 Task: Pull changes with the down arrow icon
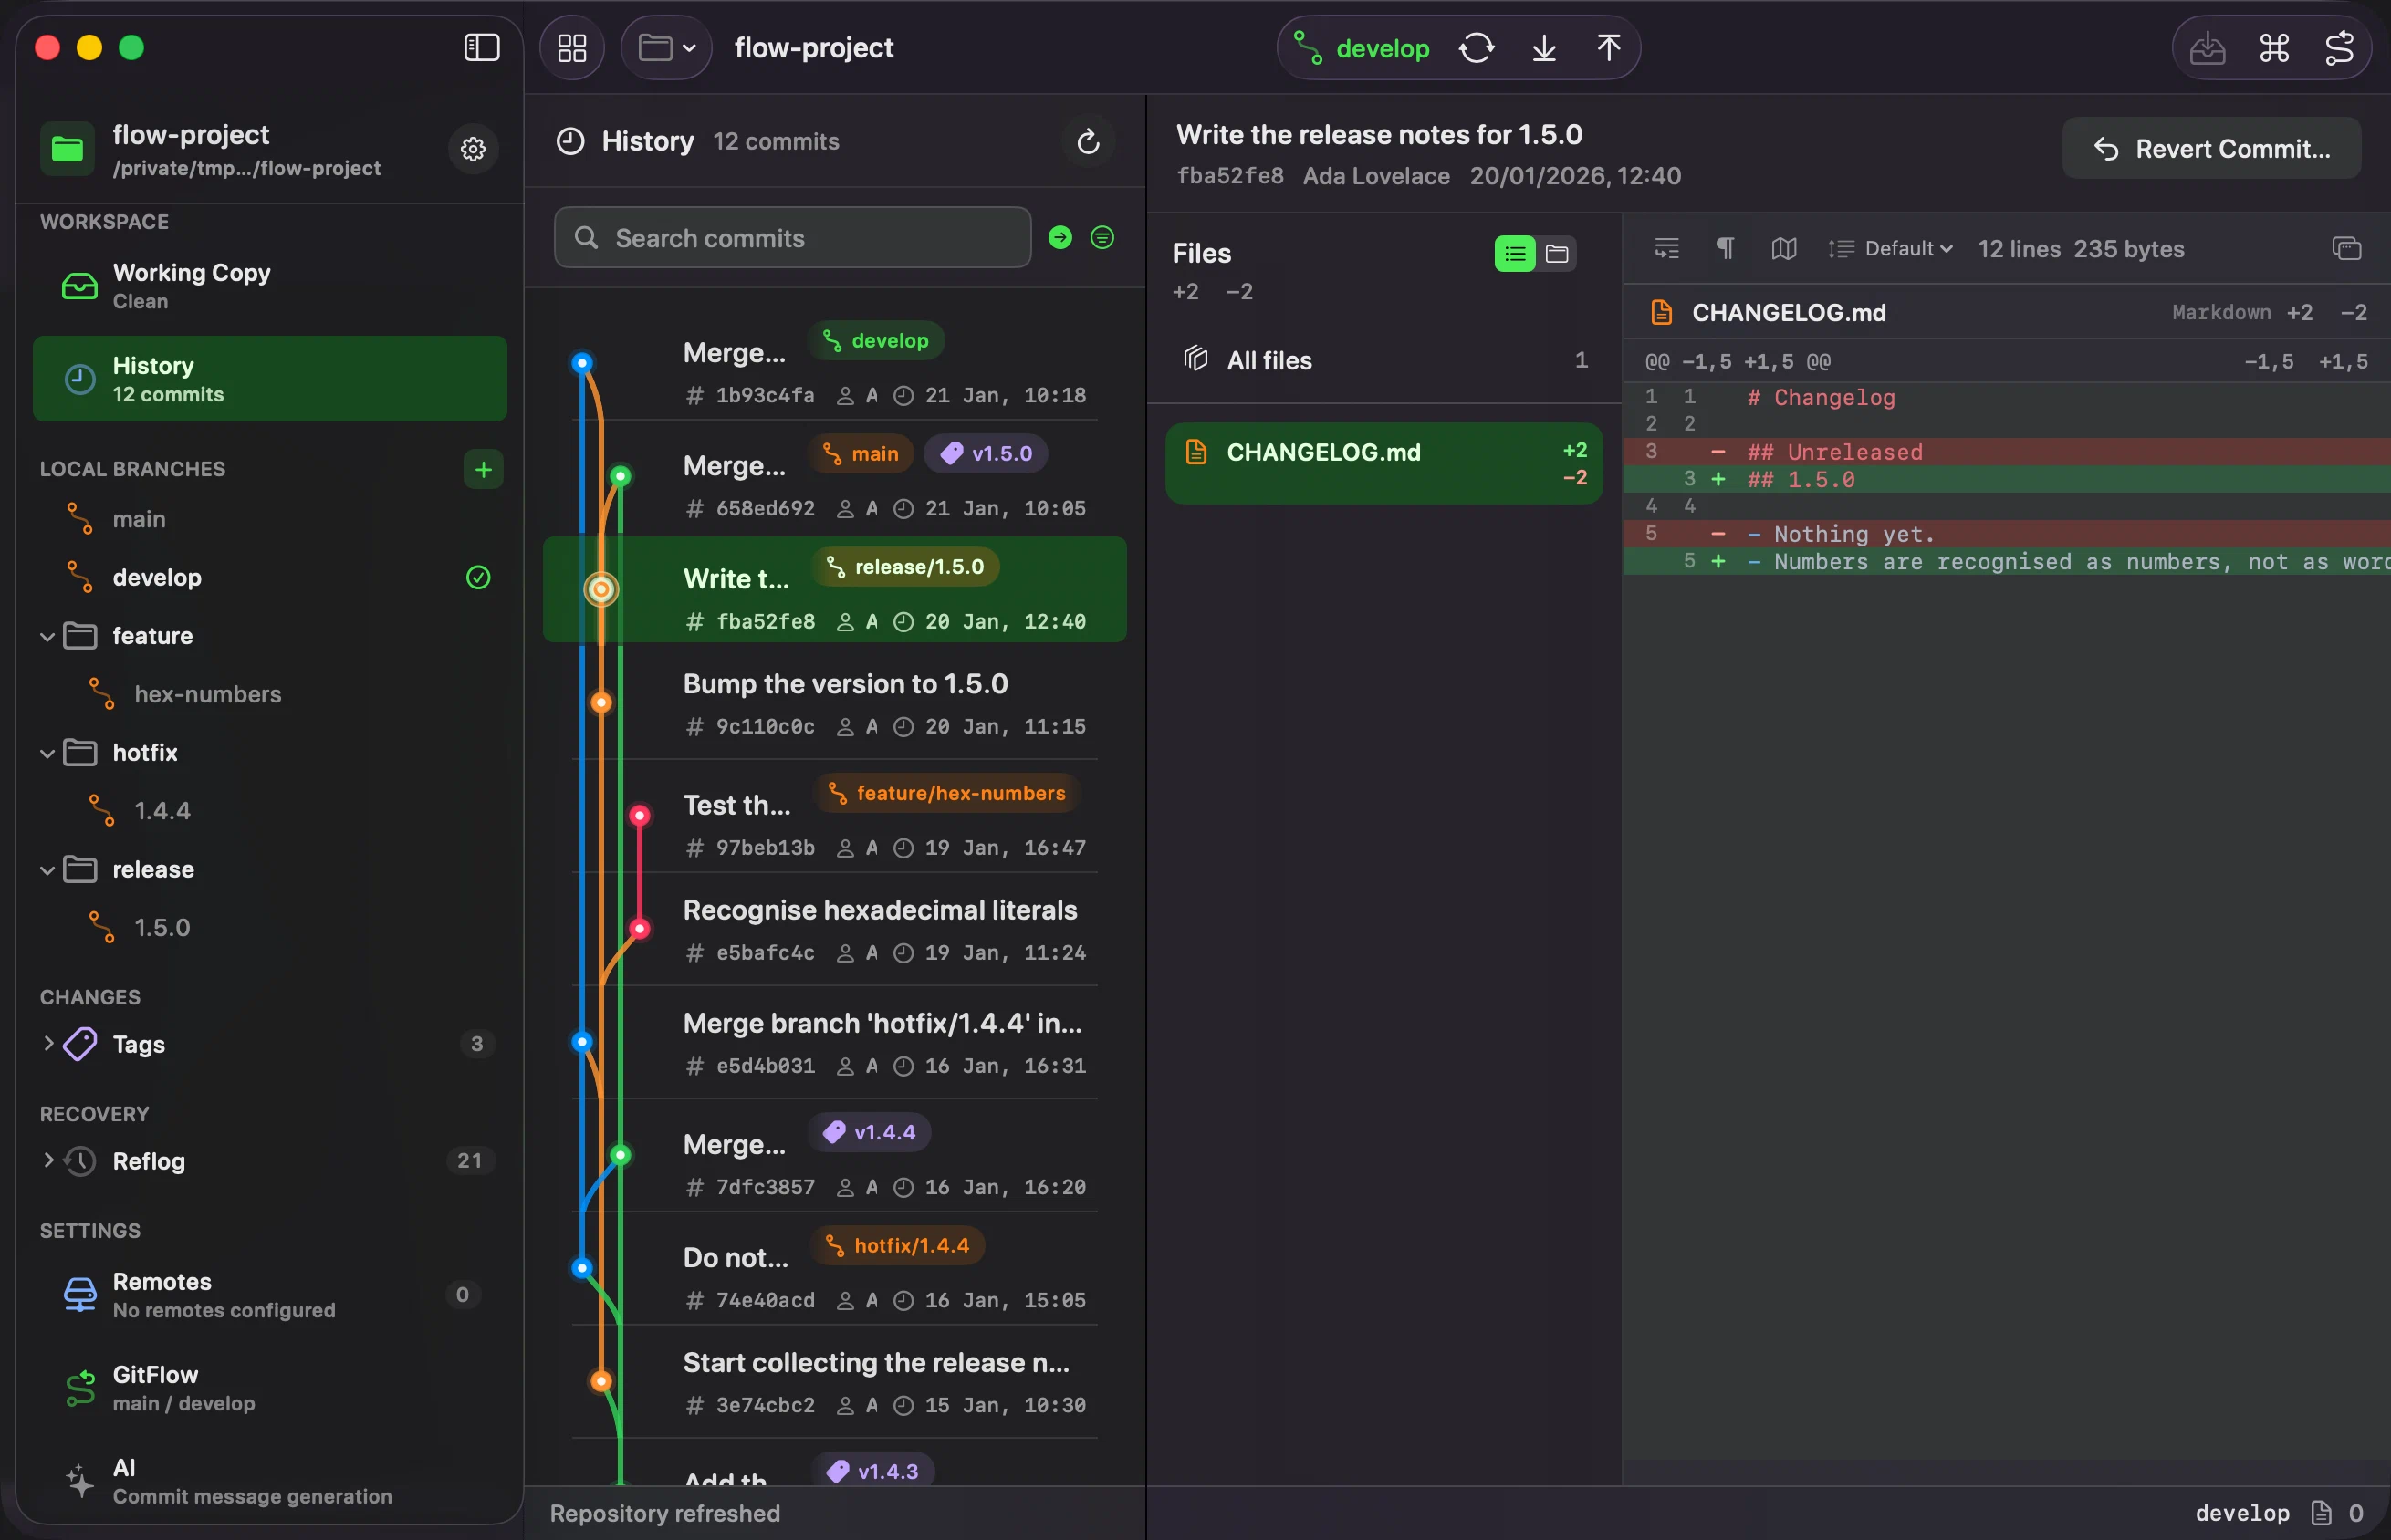coord(1544,48)
